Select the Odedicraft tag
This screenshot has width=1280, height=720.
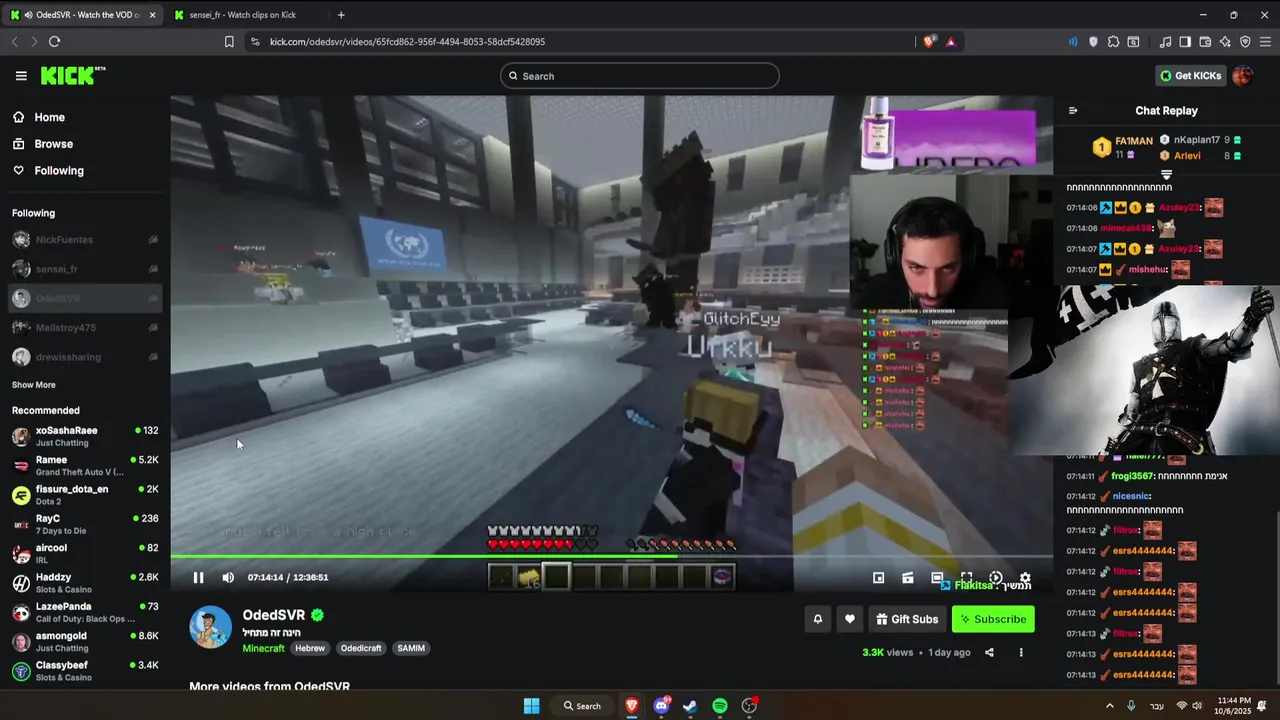361,648
